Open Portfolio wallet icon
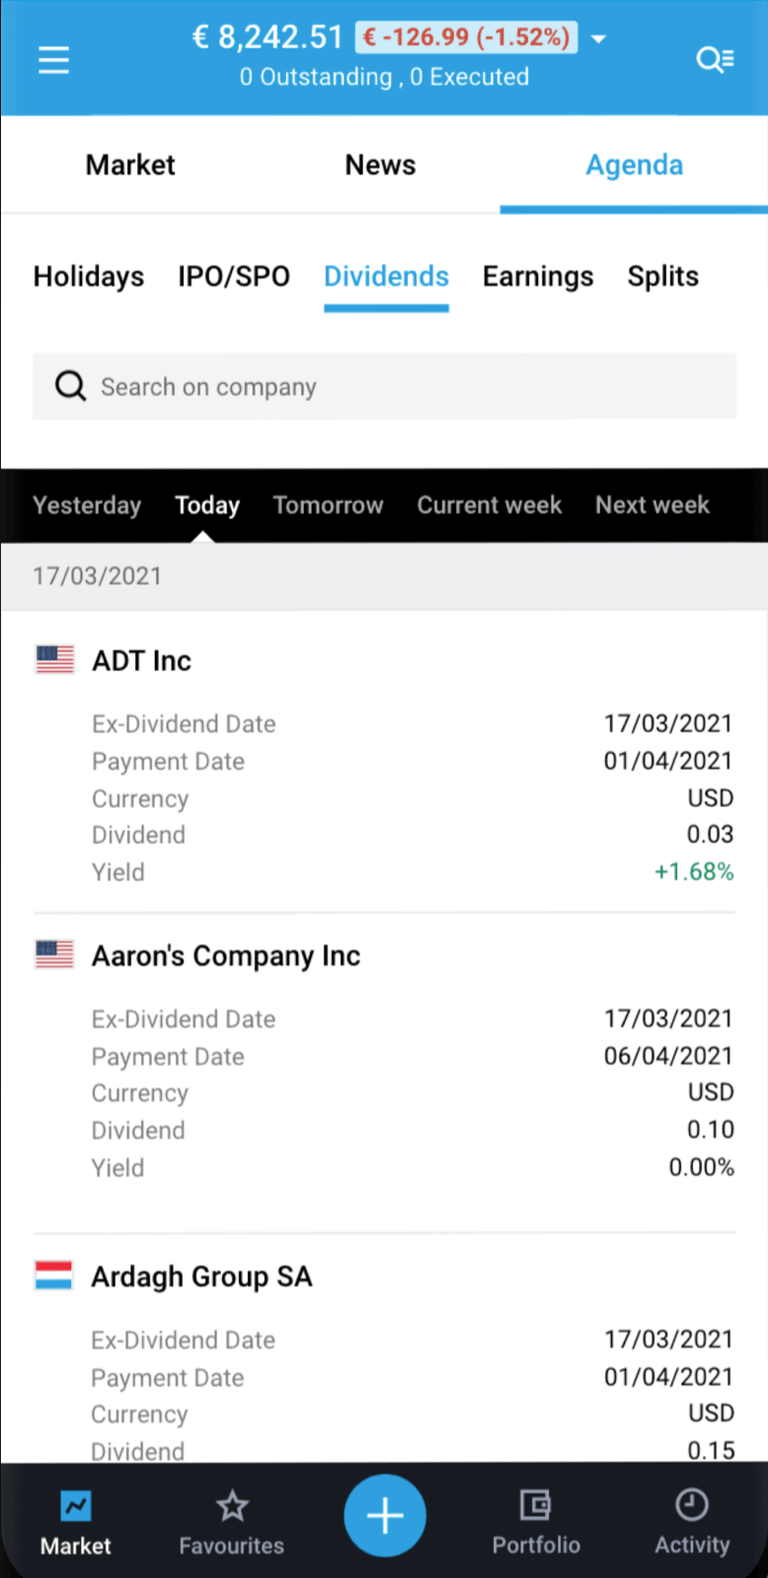Screen dimensions: 768x1578 pyautogui.click(x=536, y=1506)
